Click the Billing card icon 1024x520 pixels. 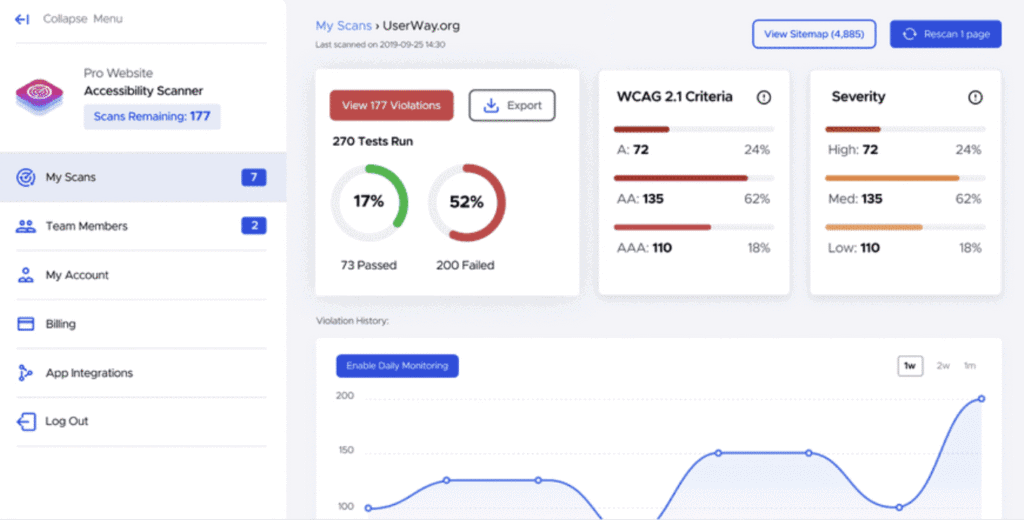click(26, 324)
